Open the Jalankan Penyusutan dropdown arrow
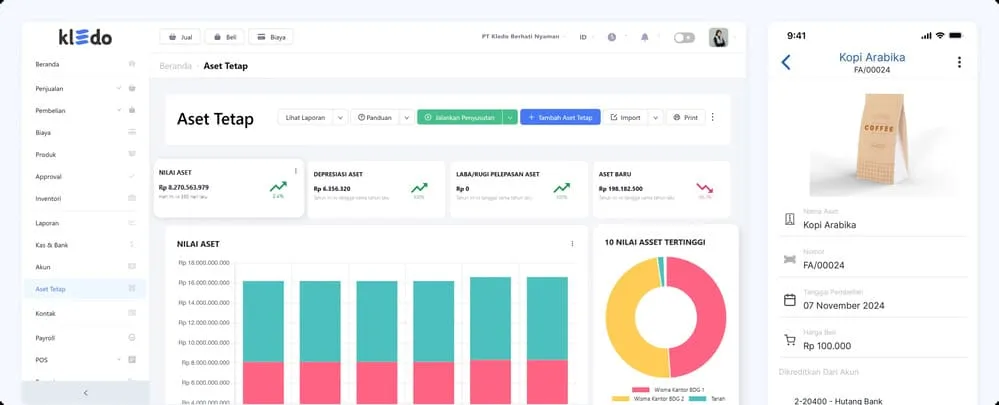The image size is (999, 405). 510,117
